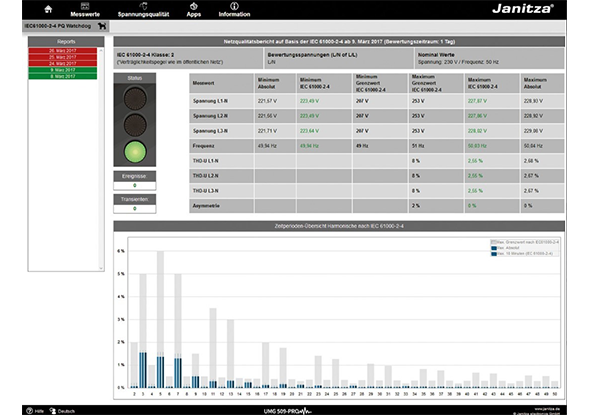Click the THD-U L3-N row label

[x=205, y=191]
